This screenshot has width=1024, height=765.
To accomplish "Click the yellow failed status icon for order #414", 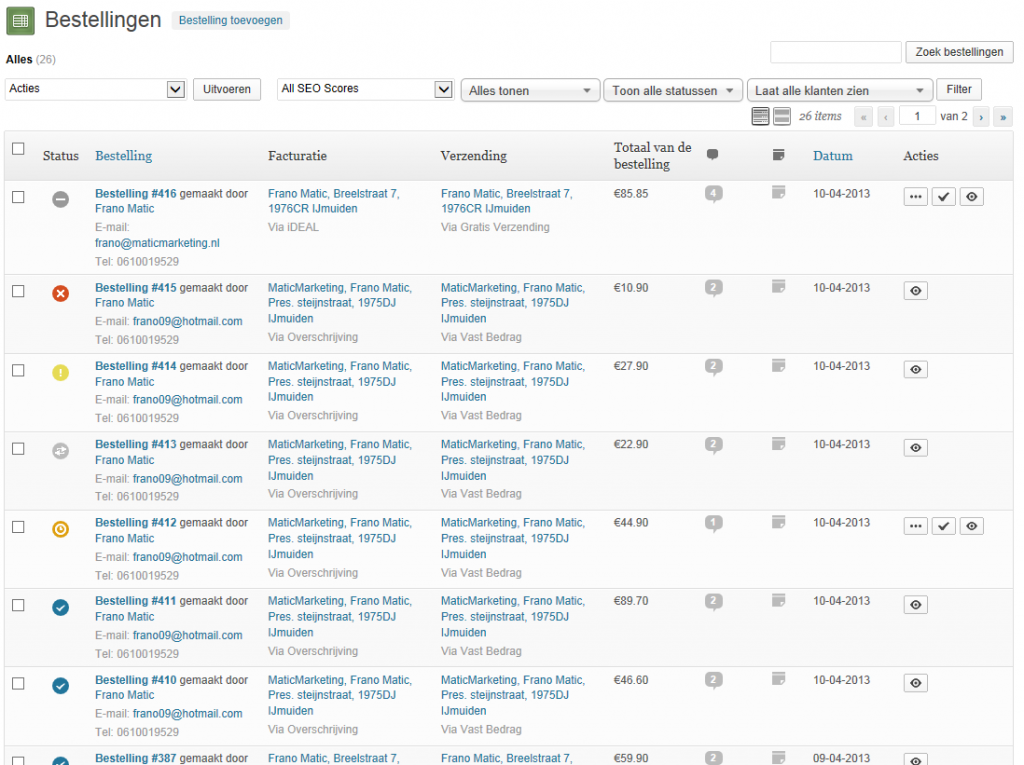I will click(x=61, y=372).
